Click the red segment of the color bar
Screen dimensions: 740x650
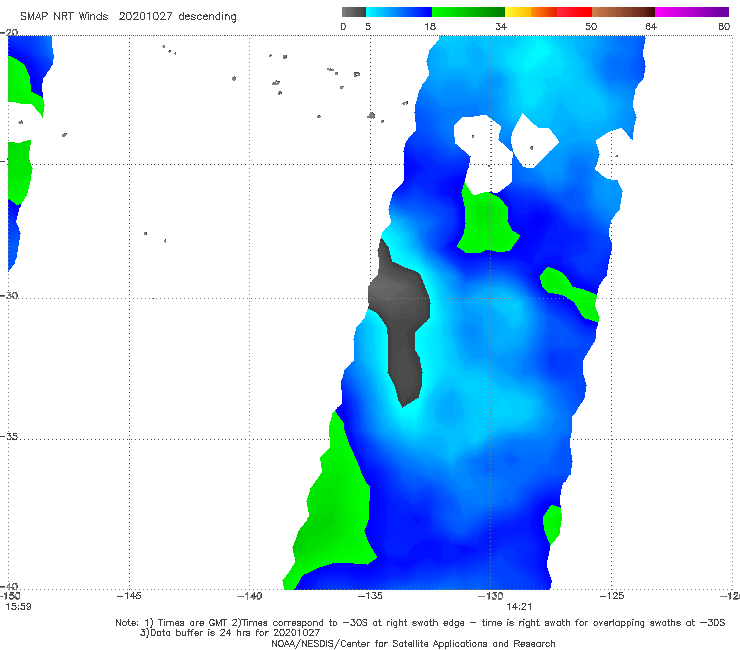click(x=574, y=12)
